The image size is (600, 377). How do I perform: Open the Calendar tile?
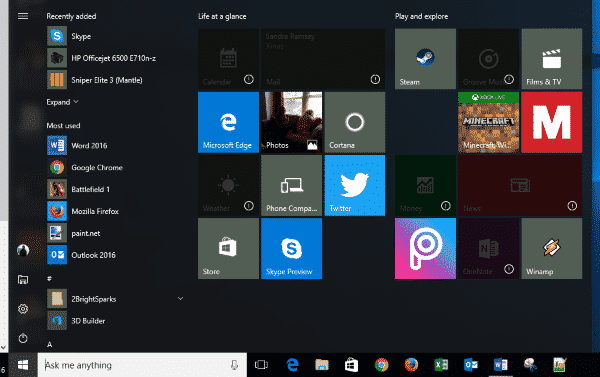point(228,59)
